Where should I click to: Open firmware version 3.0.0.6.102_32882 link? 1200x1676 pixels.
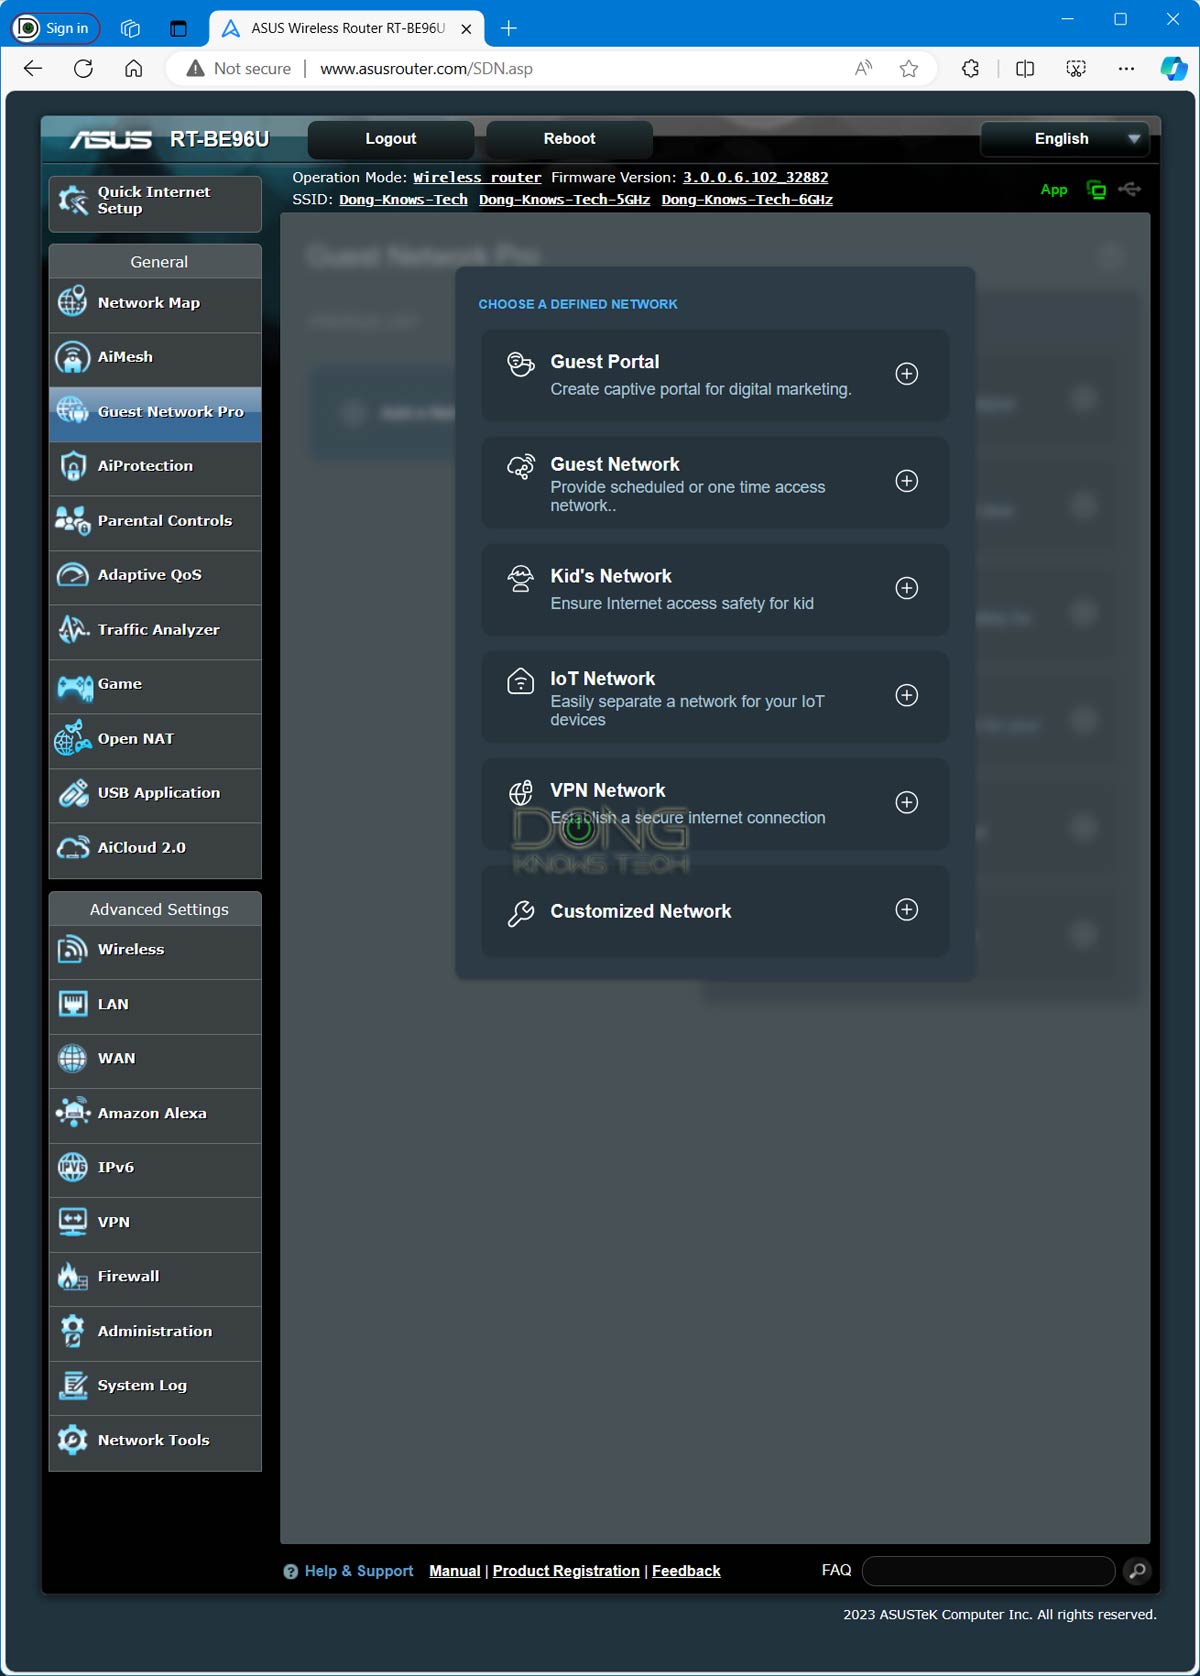[x=755, y=178]
